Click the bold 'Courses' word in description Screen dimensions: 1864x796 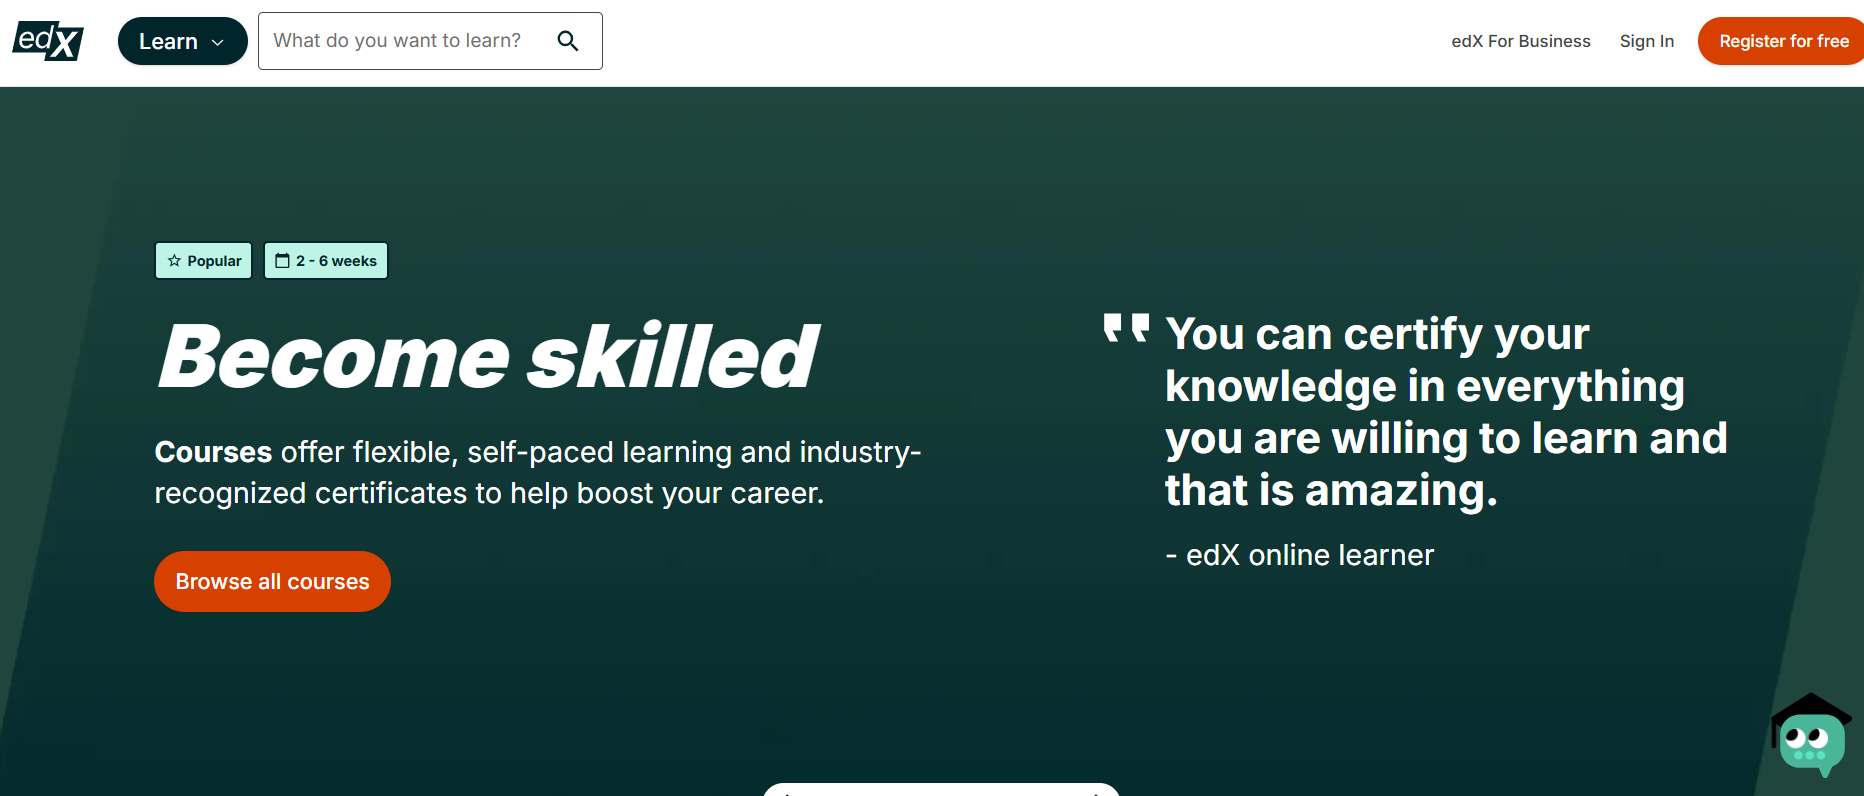pyautogui.click(x=213, y=452)
